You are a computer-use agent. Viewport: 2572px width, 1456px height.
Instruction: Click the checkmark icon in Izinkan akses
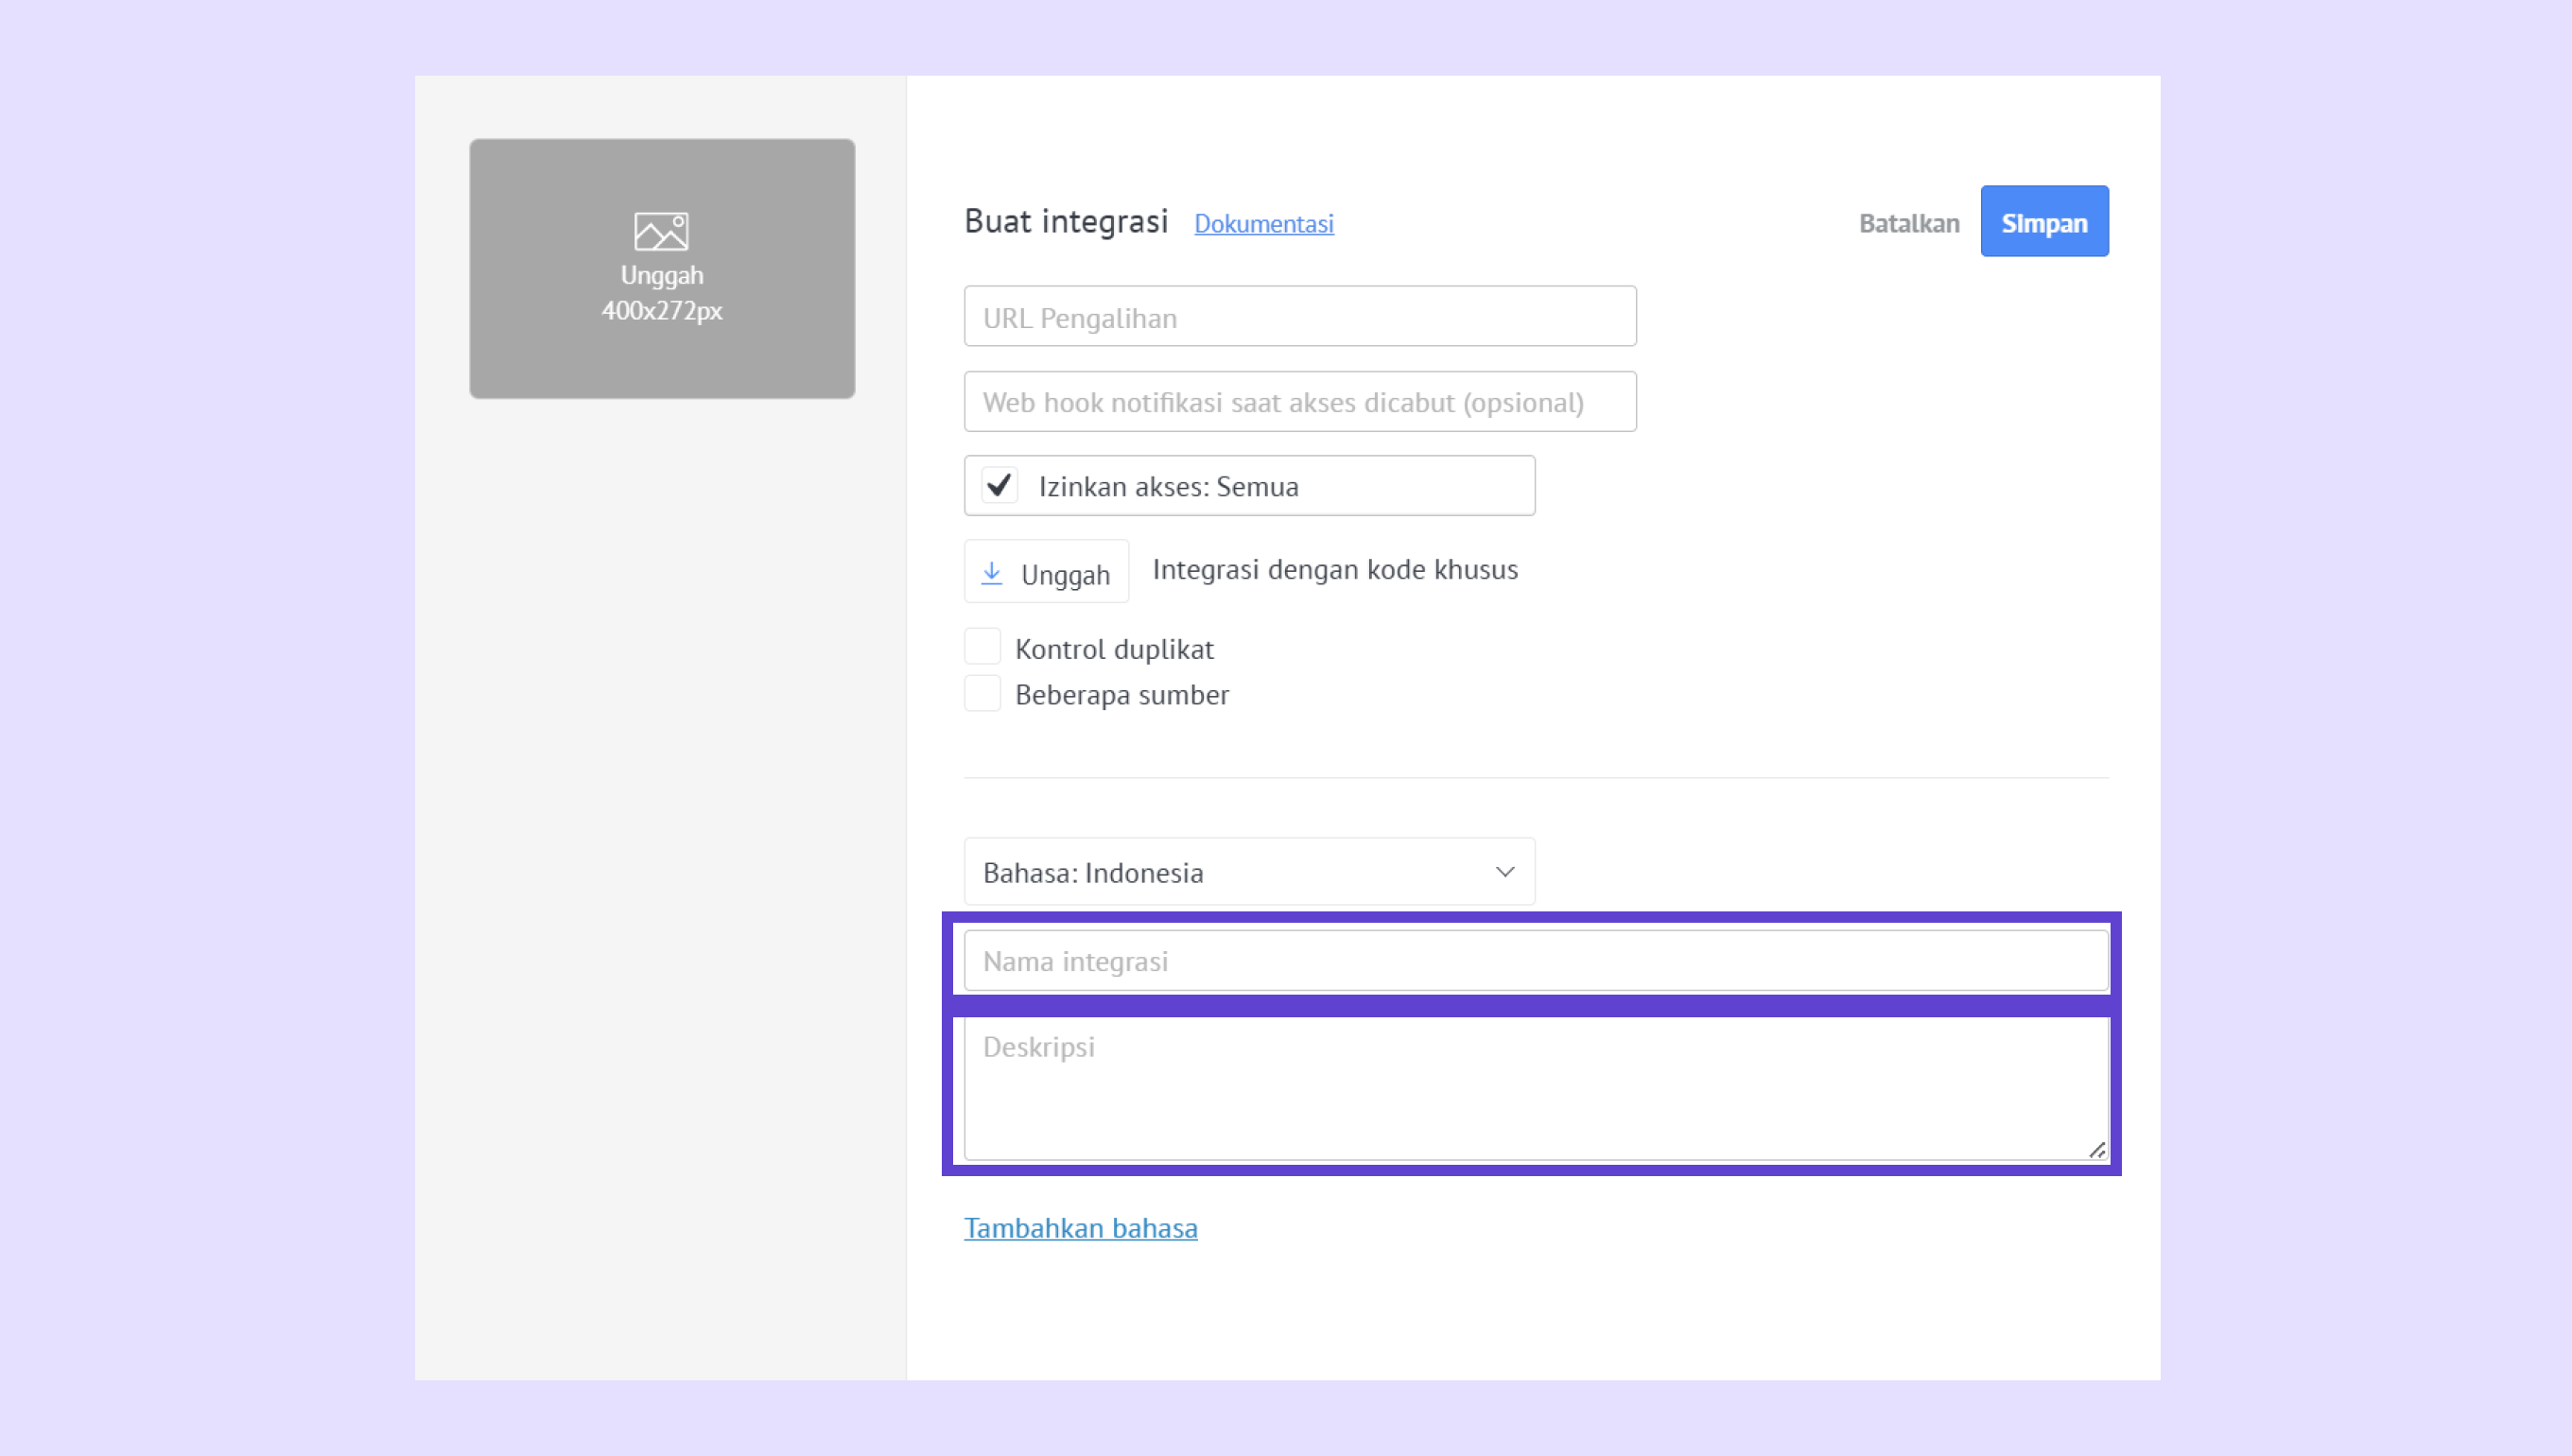[x=999, y=485]
